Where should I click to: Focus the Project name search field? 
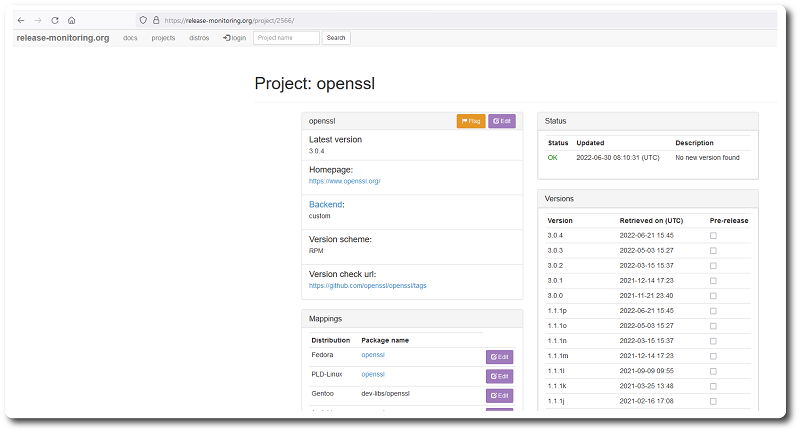tap(286, 38)
